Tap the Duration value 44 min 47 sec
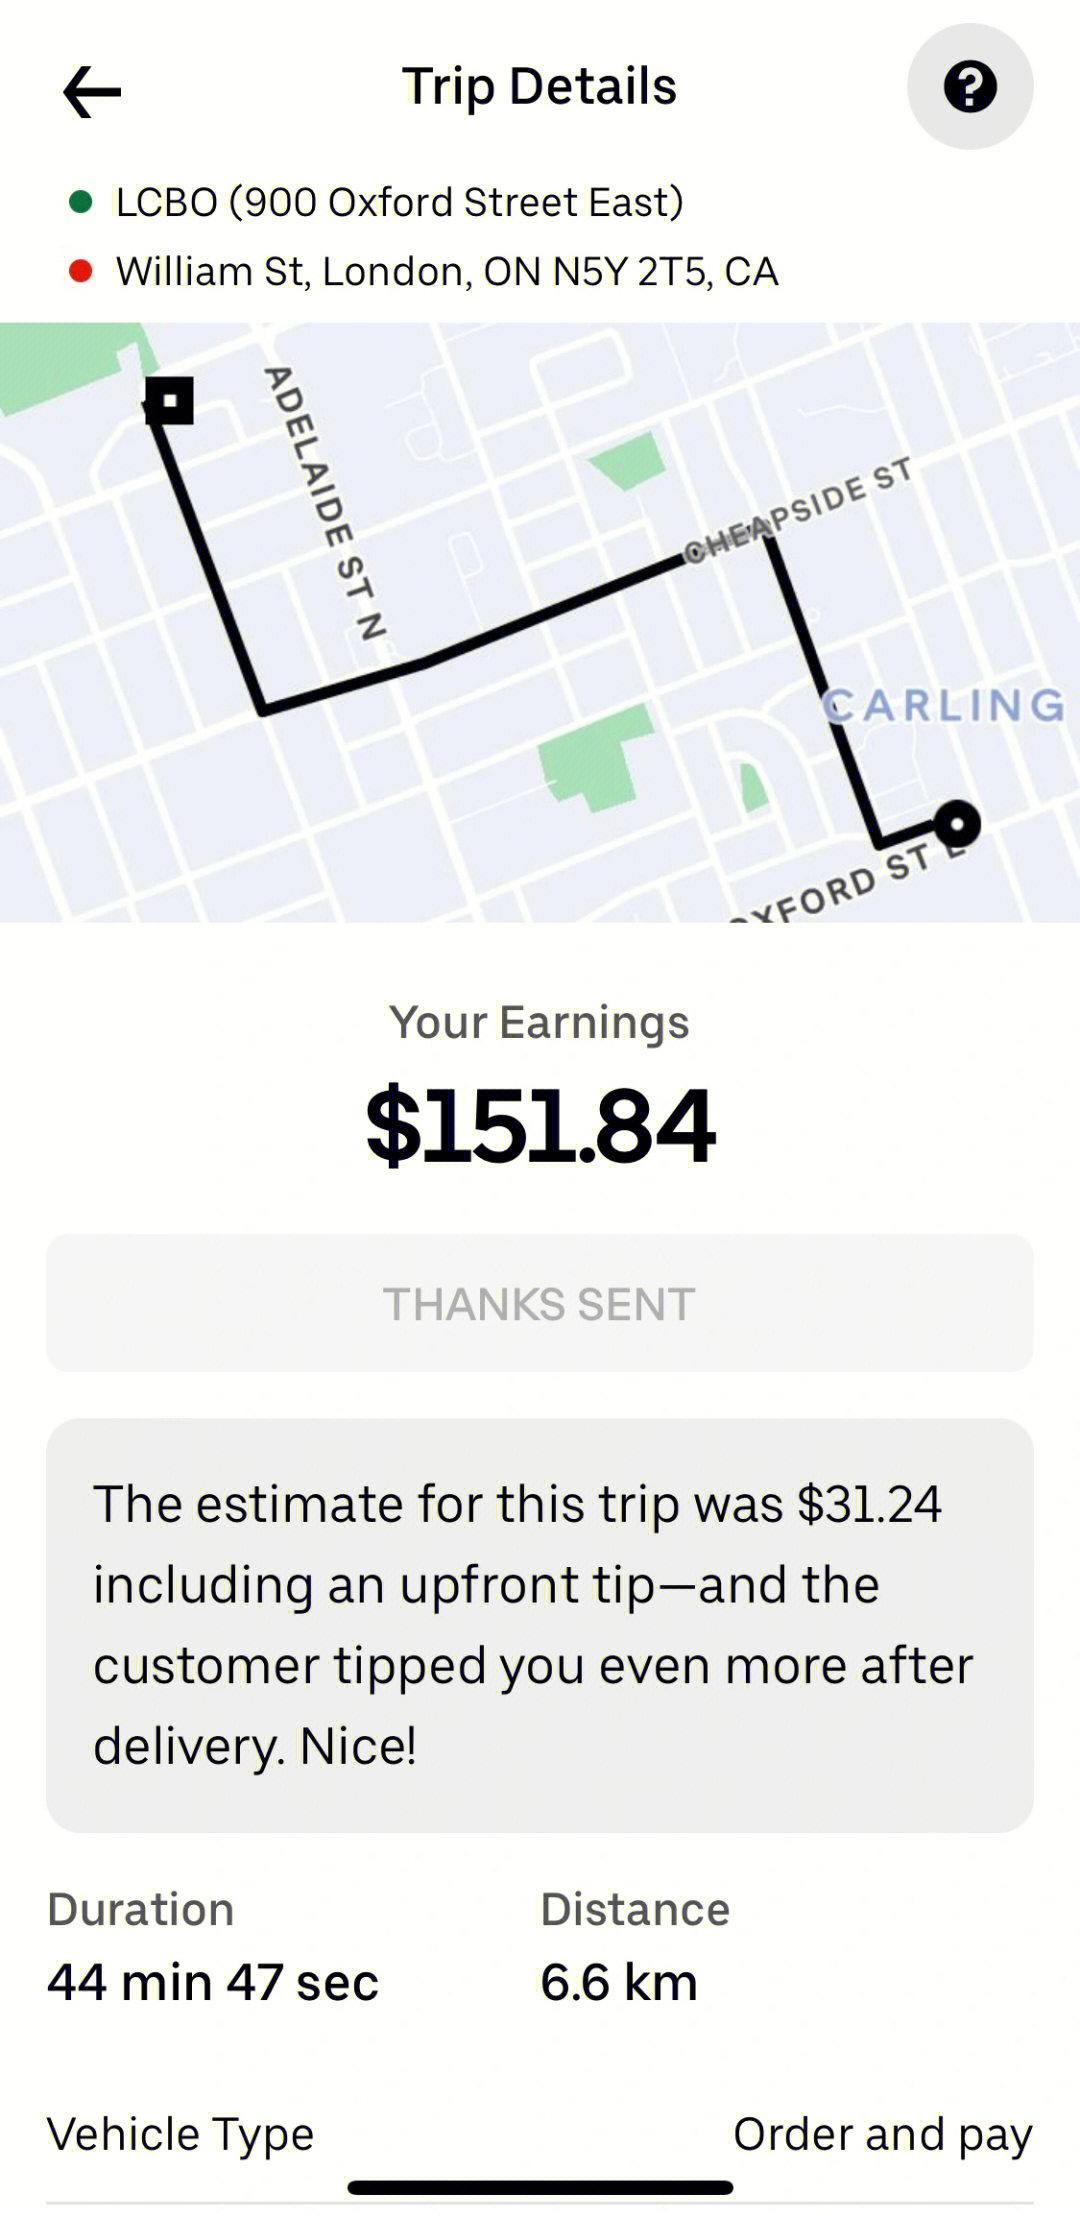Viewport: 1080px width, 2218px height. (213, 1982)
